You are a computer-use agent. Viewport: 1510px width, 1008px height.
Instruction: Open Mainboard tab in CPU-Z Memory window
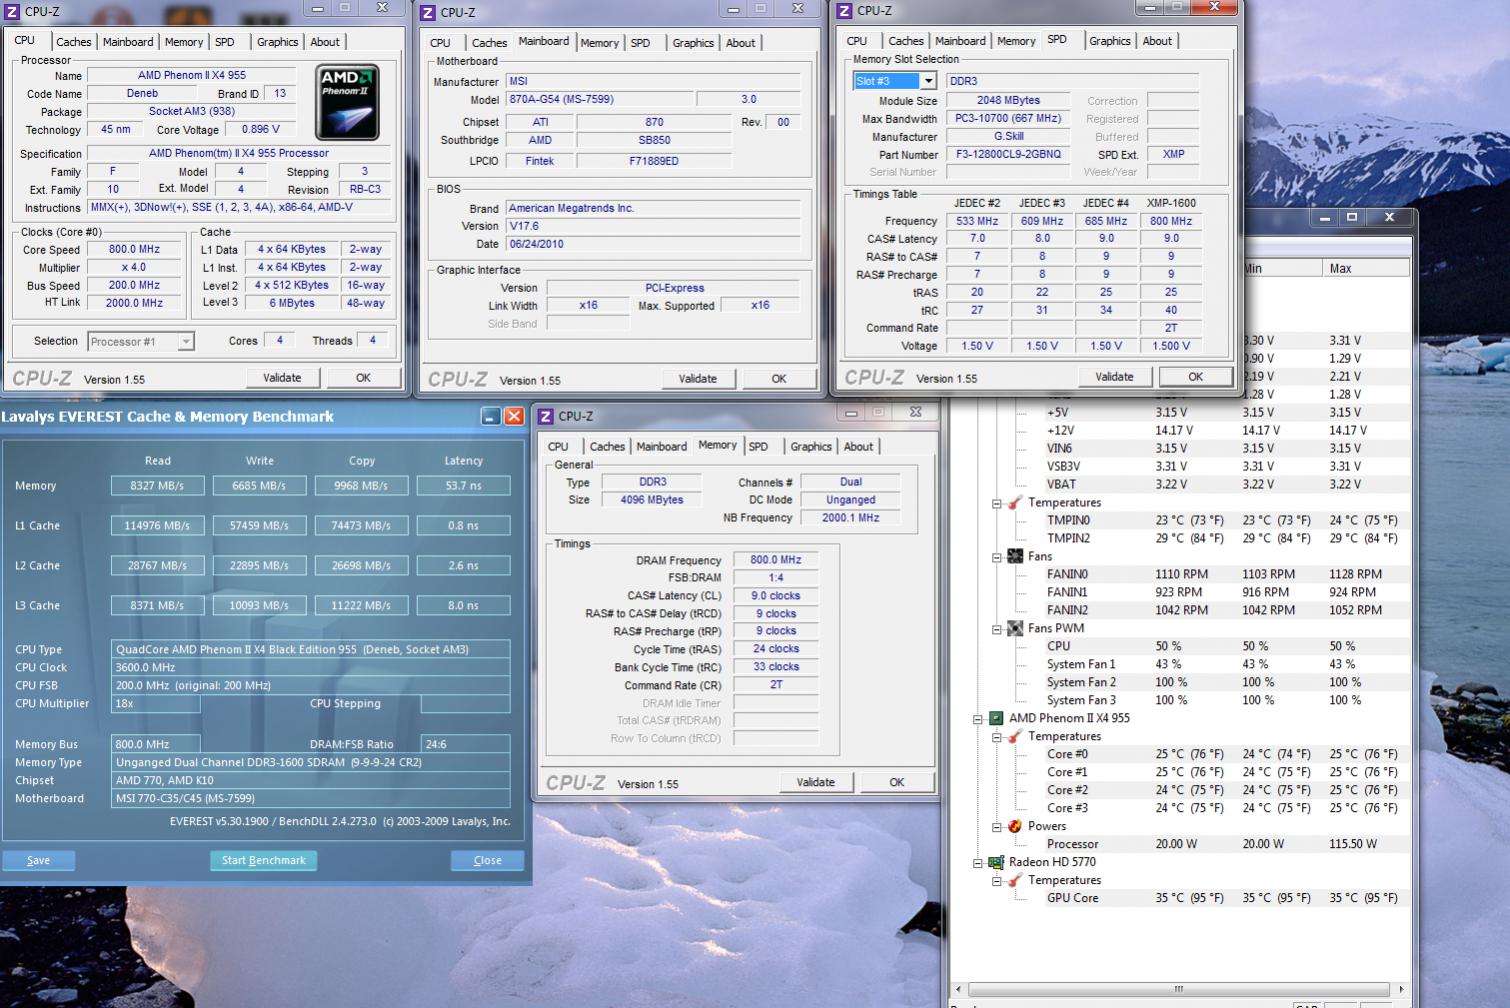662,447
